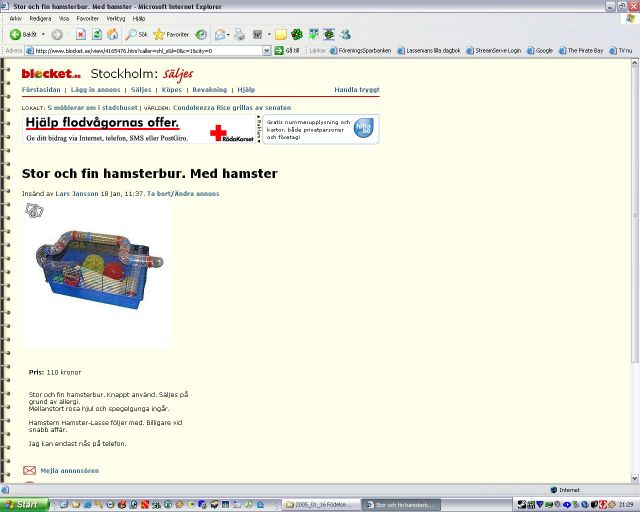The height and width of the screenshot is (512, 640).
Task: Open the Visa menu
Action: pos(64,19)
